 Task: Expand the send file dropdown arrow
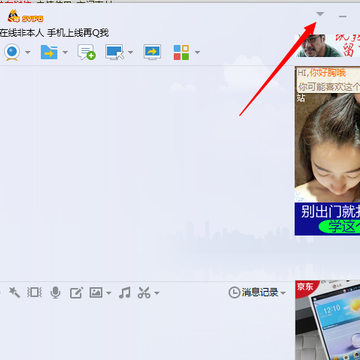pos(65,52)
